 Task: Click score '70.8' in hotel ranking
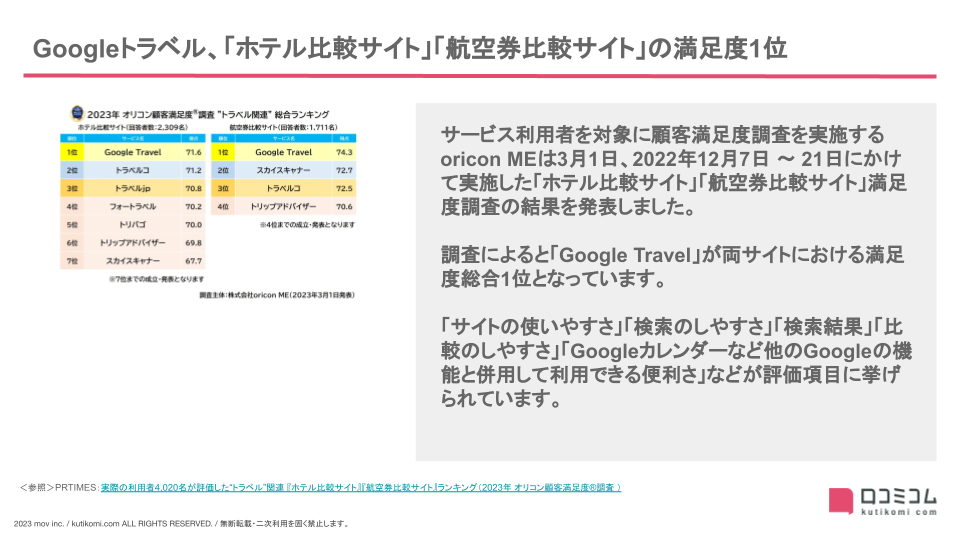pyautogui.click(x=193, y=189)
